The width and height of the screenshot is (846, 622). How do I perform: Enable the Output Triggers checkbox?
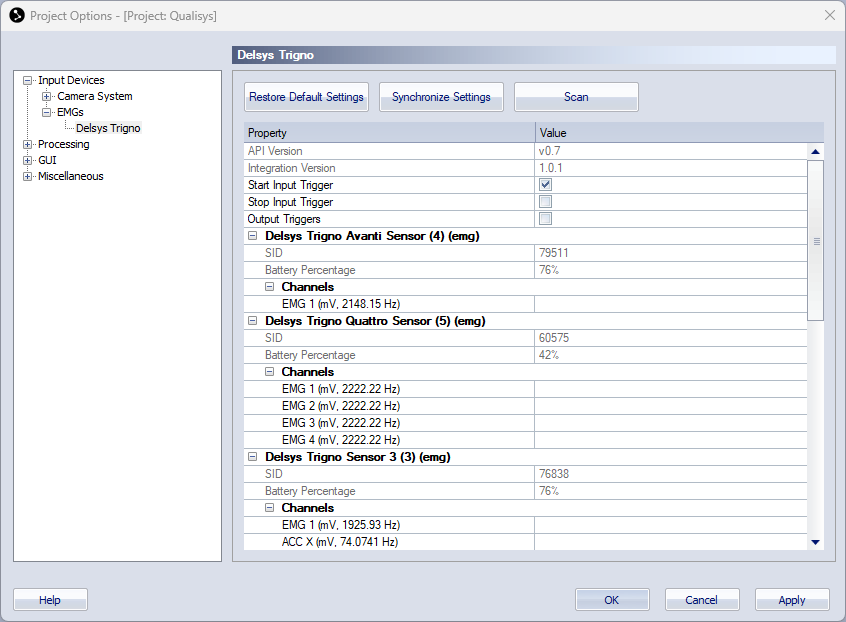coord(545,219)
